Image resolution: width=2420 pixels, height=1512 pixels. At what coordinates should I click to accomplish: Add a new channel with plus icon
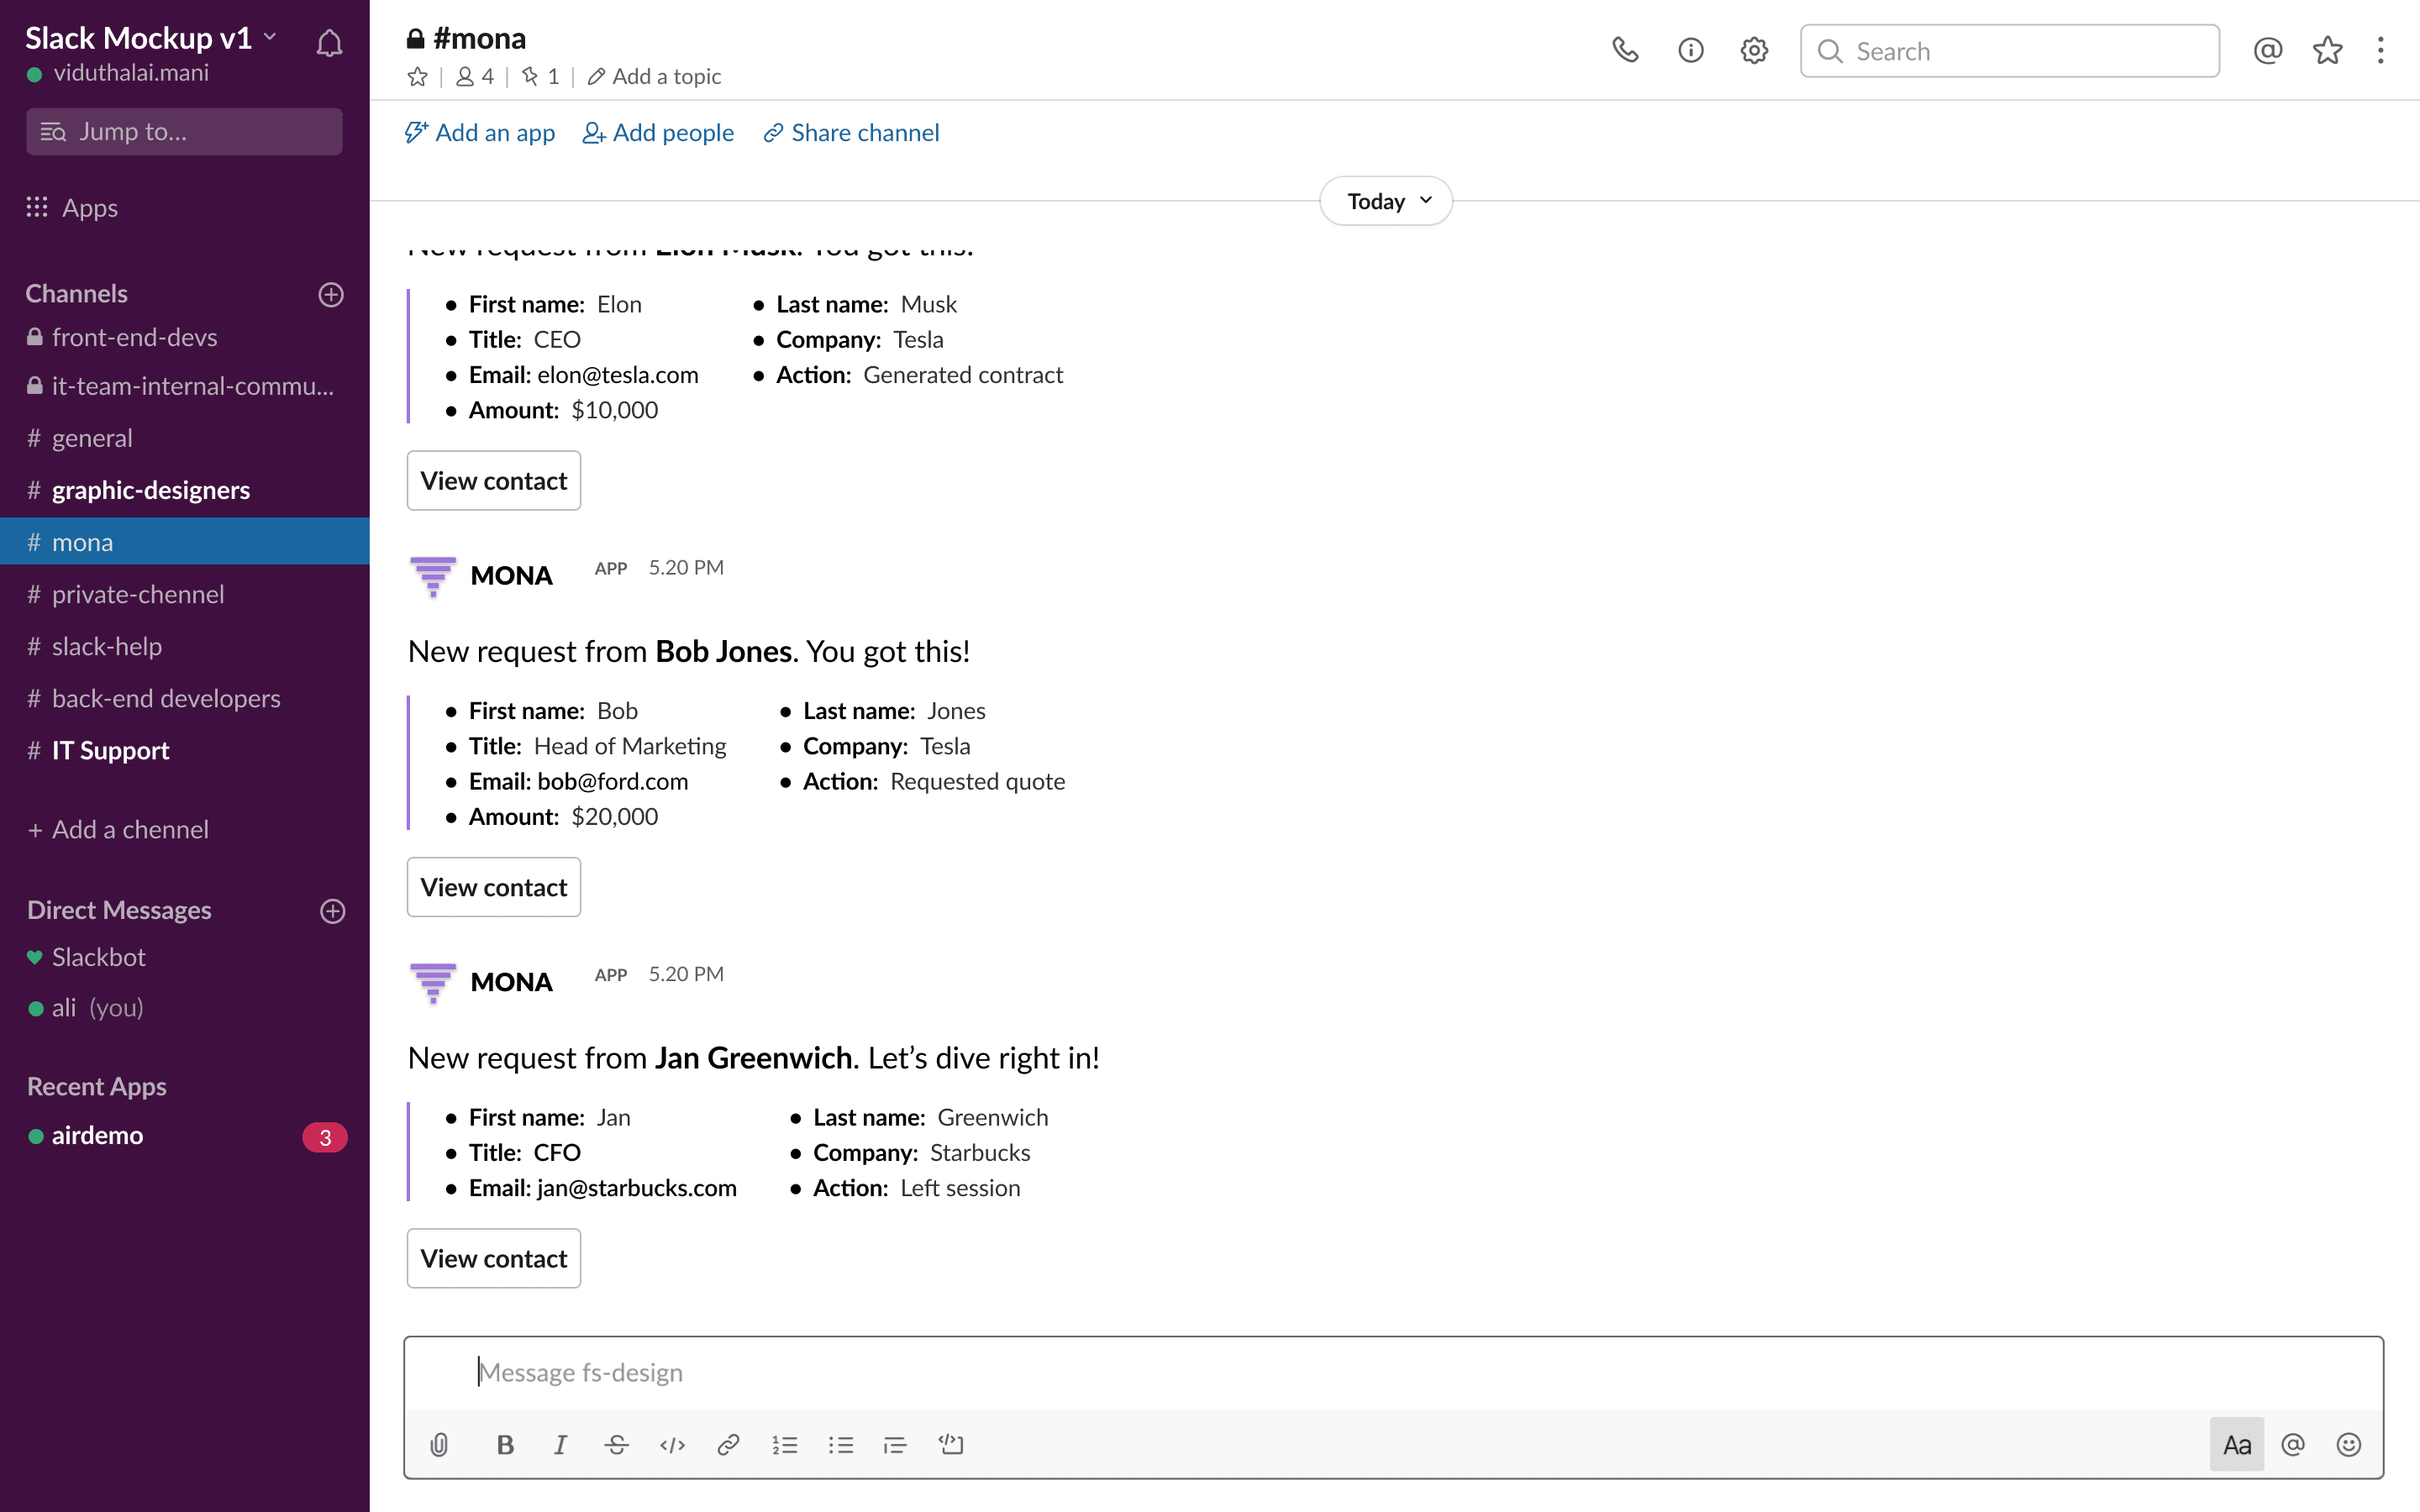(331, 294)
